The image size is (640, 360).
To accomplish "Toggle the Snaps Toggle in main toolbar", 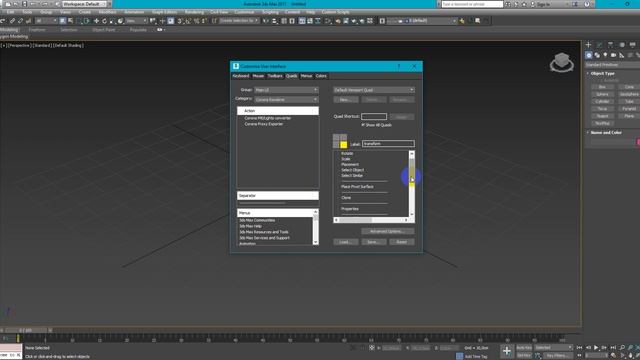I will (180, 21).
